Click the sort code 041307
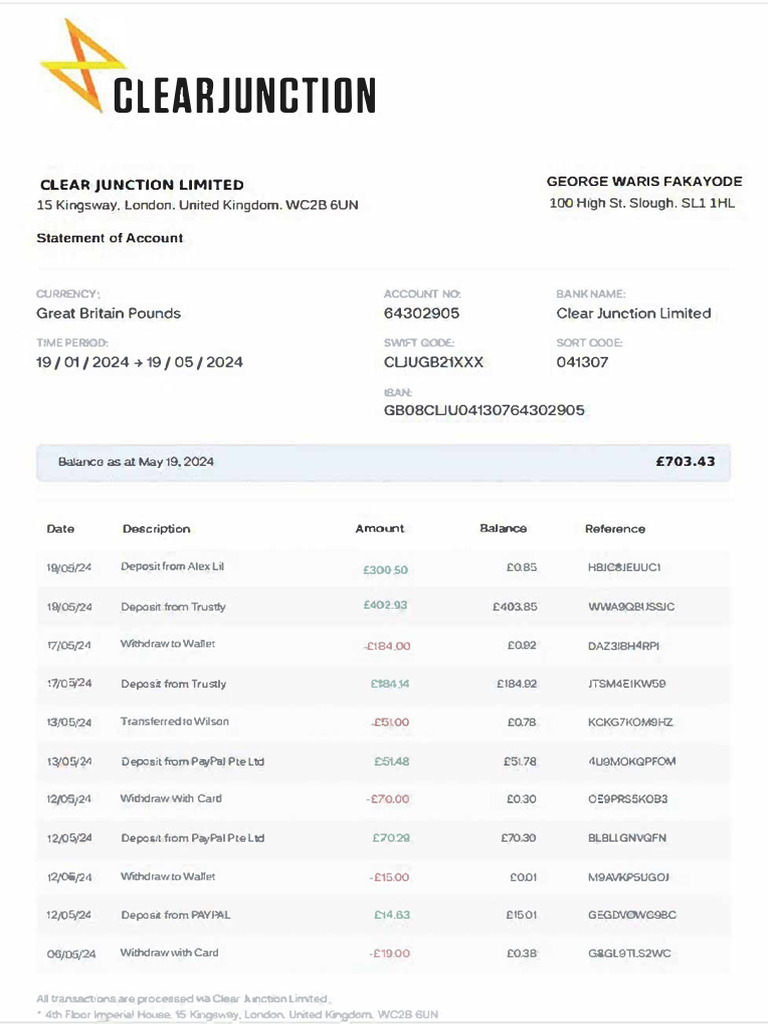This screenshot has height=1024, width=768. click(x=582, y=362)
